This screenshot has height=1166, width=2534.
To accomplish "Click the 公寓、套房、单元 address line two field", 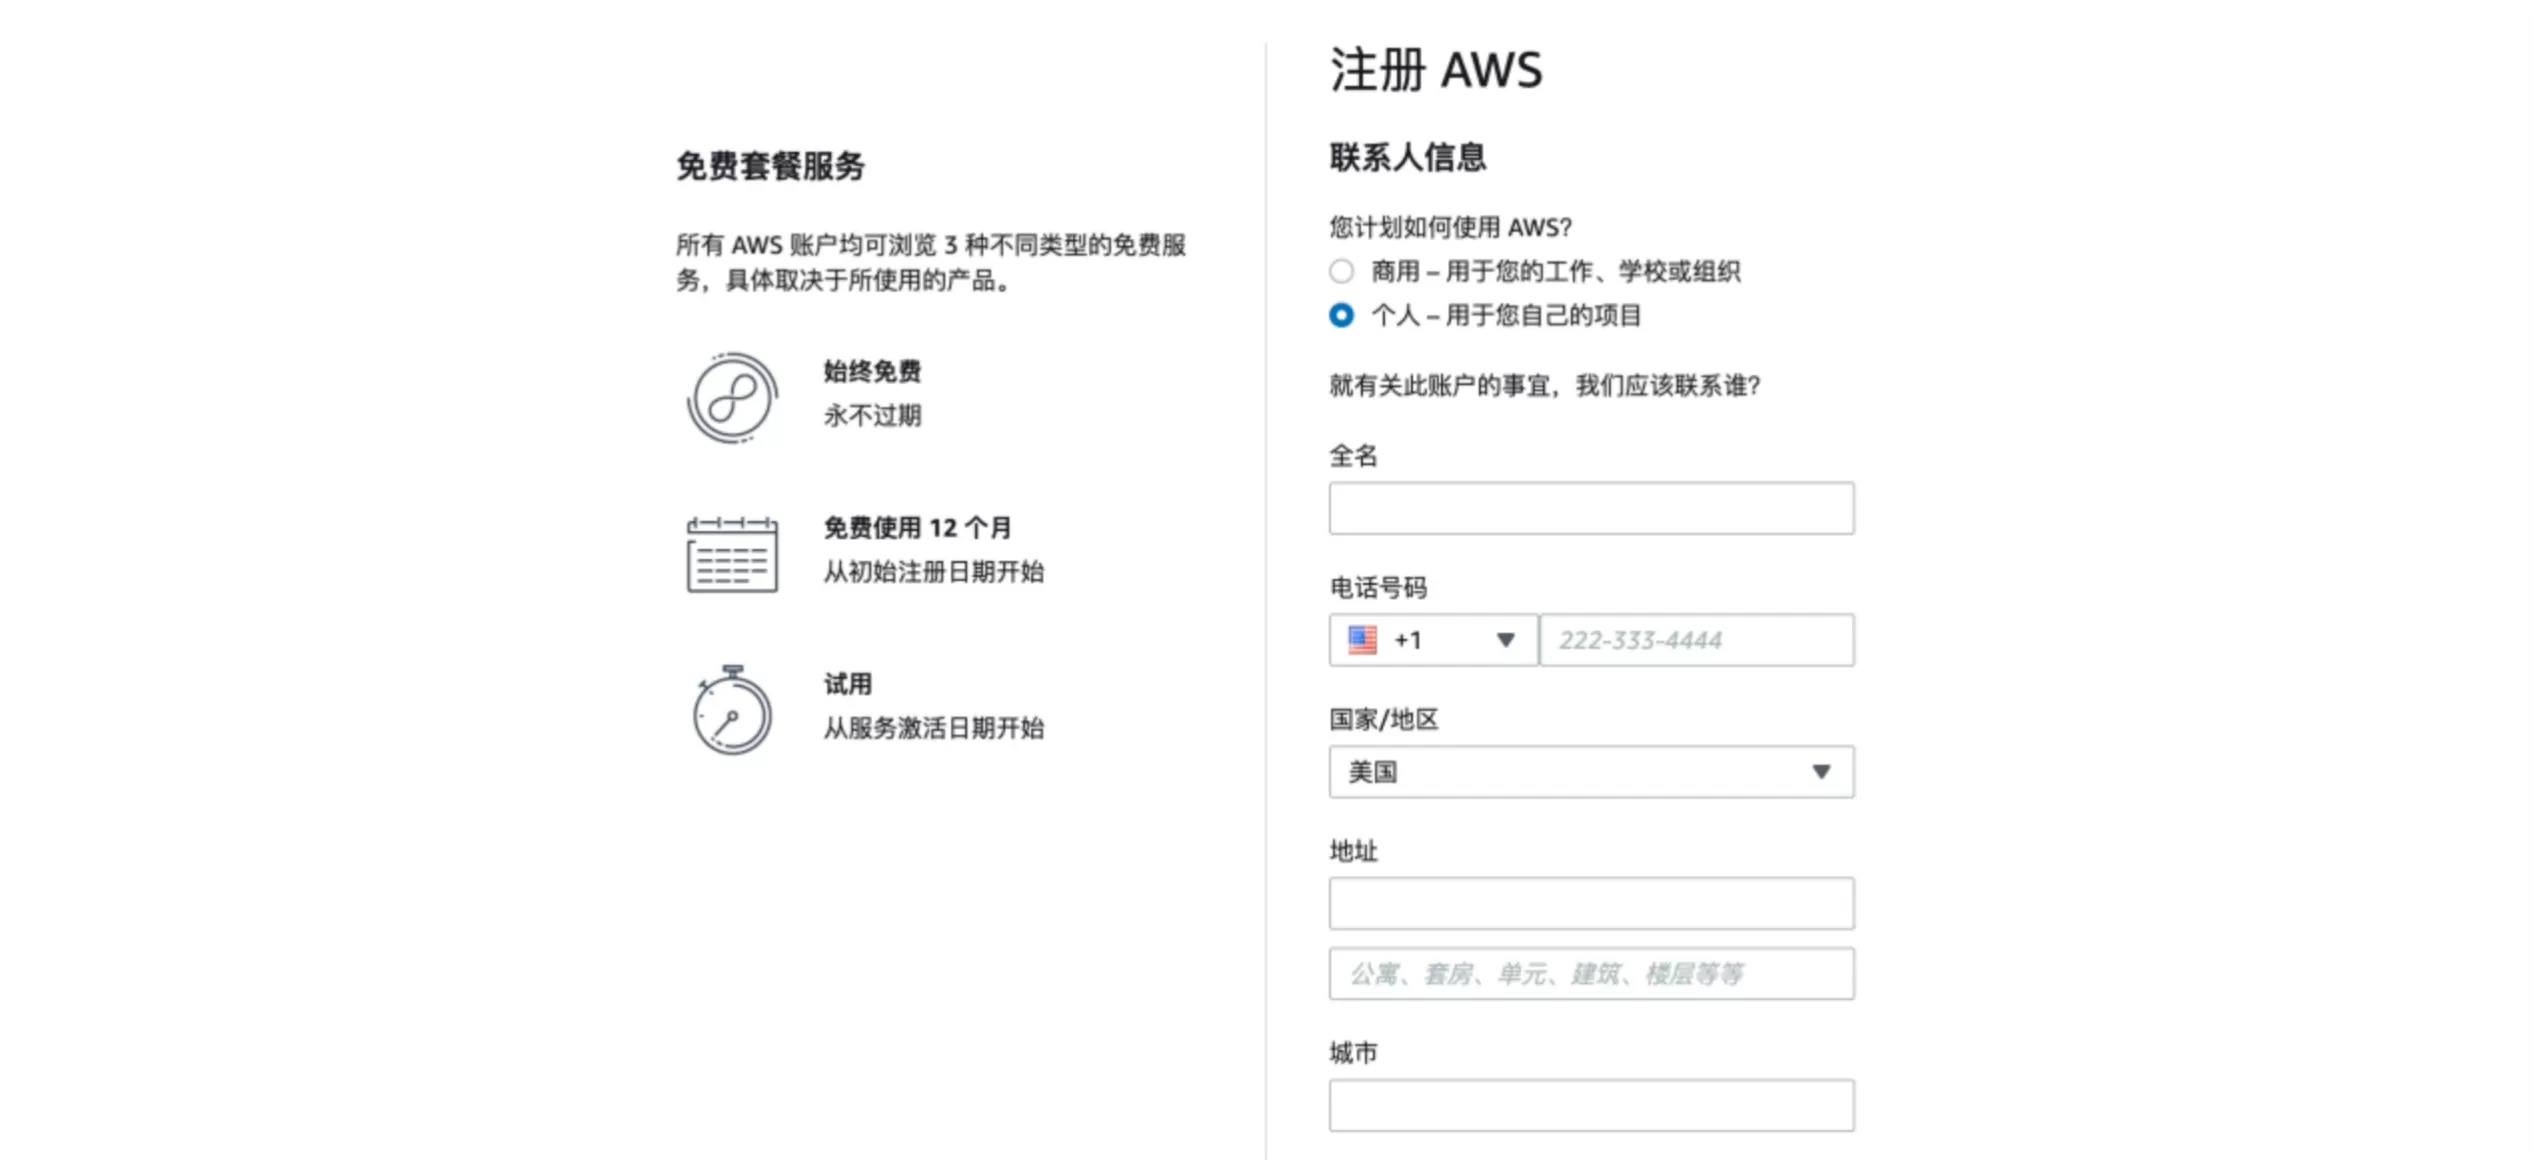I will pos(1591,974).
